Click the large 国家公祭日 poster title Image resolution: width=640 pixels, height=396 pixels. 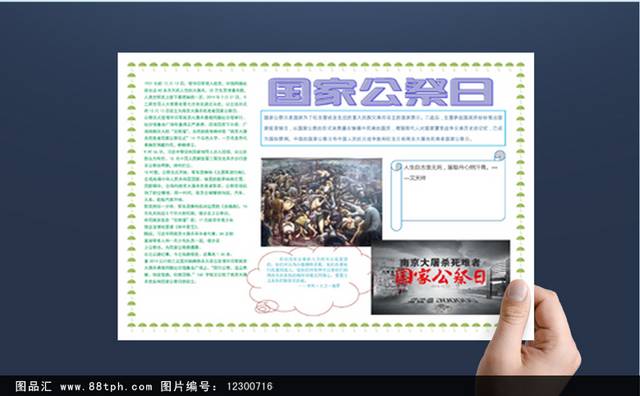point(380,92)
